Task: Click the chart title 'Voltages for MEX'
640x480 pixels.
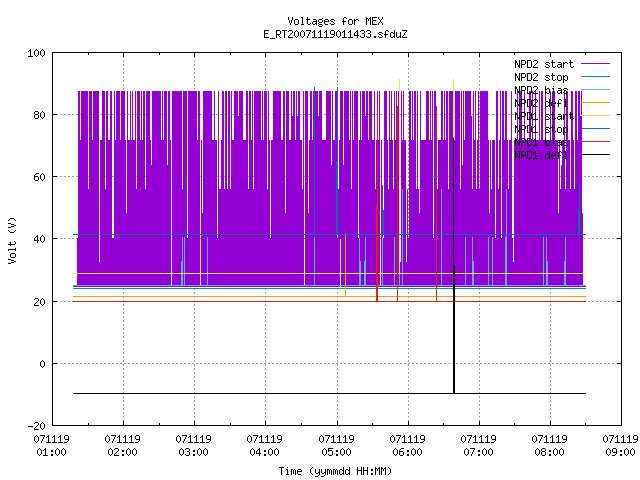Action: [335, 21]
